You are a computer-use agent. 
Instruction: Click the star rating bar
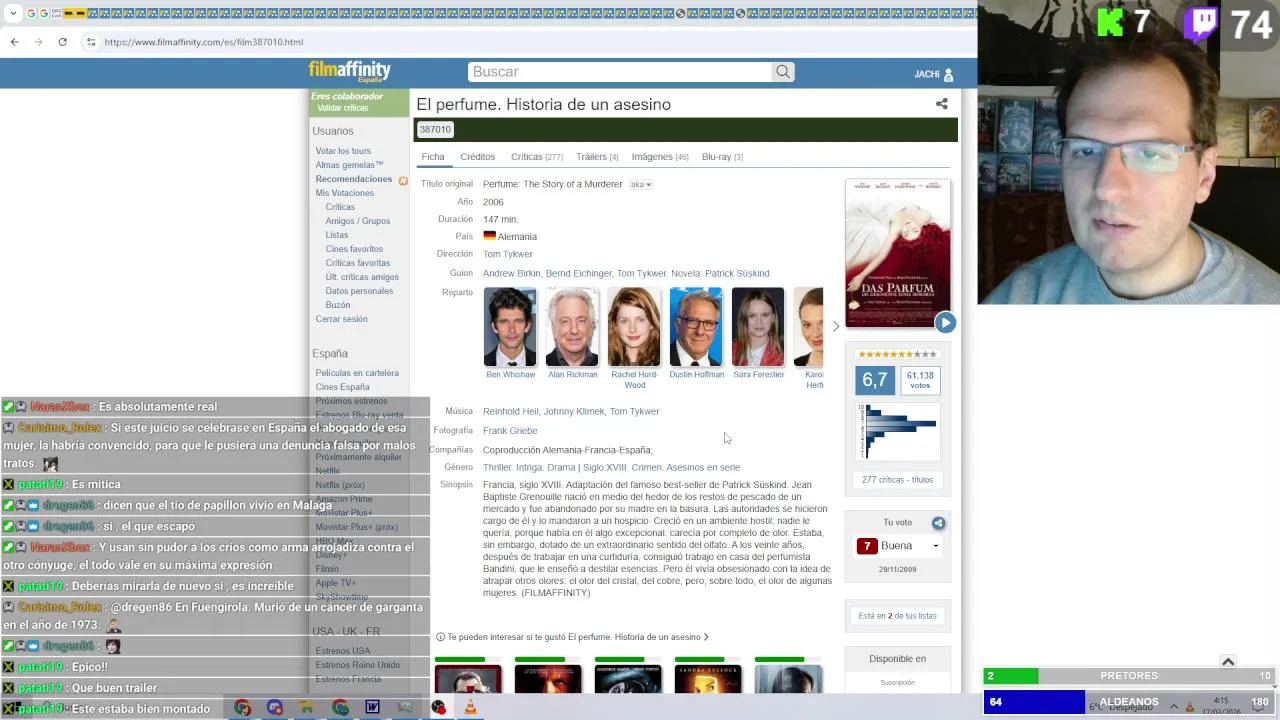(x=897, y=354)
